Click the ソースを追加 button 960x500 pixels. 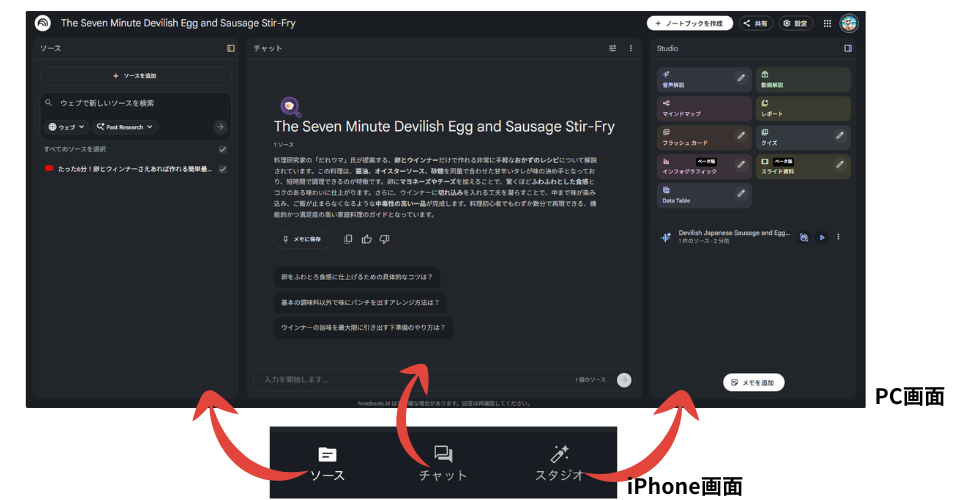point(135,76)
